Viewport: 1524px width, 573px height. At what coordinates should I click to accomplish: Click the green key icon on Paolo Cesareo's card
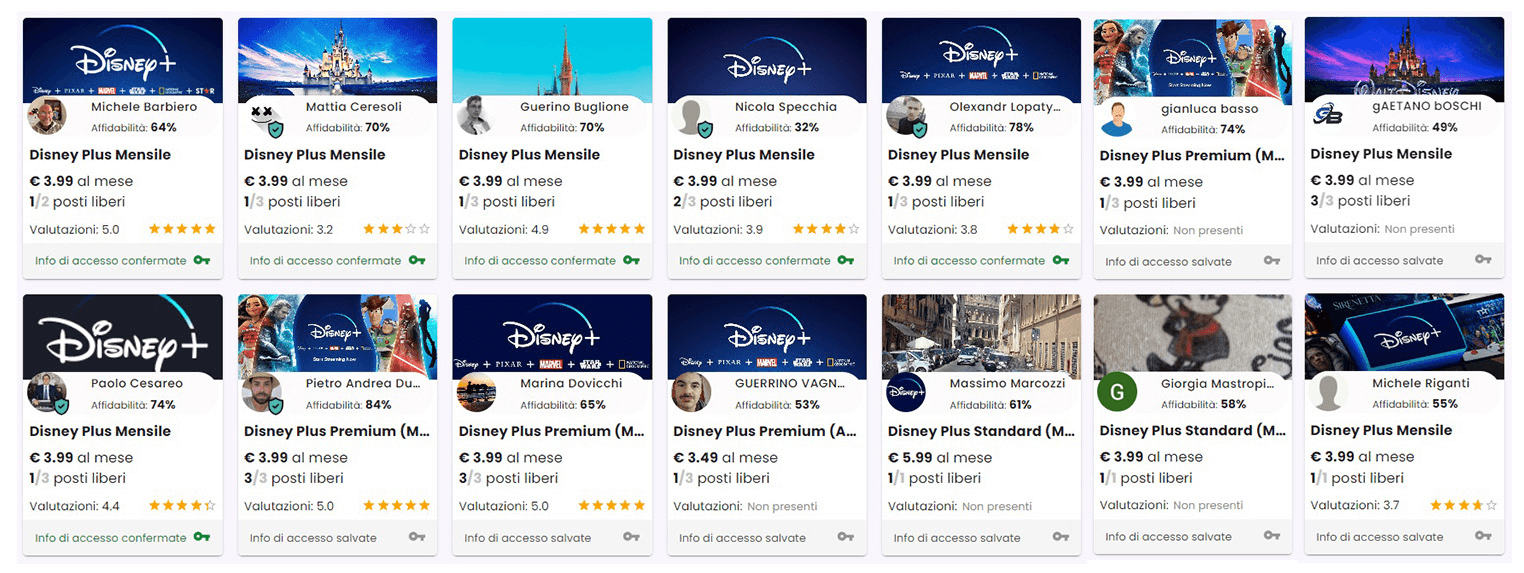202,537
